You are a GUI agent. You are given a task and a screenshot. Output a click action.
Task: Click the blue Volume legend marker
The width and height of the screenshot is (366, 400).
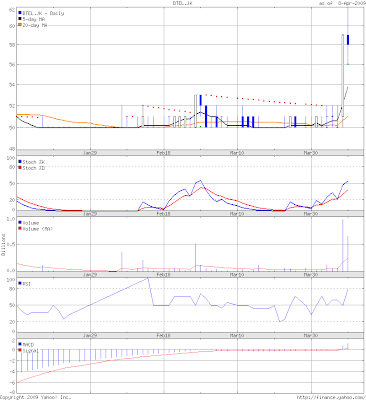[20, 223]
